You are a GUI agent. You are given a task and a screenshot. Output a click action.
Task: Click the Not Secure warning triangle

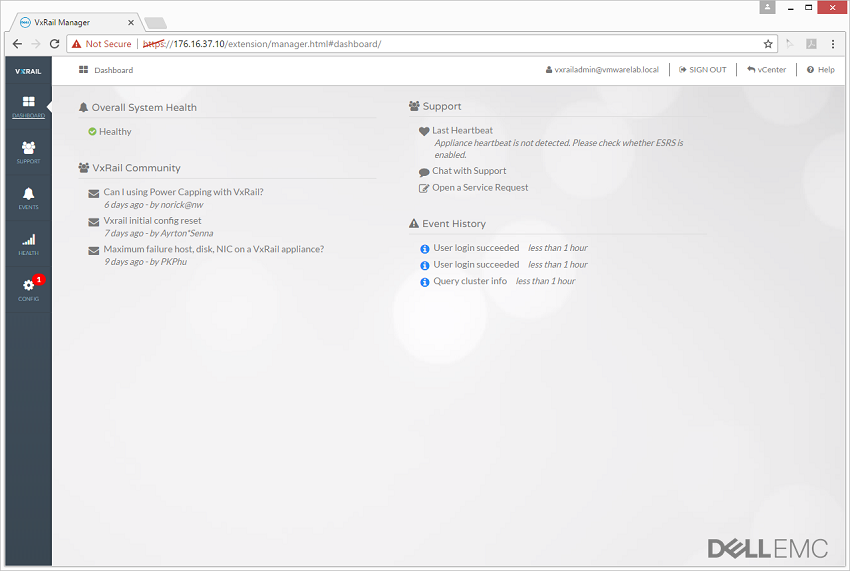(76, 44)
